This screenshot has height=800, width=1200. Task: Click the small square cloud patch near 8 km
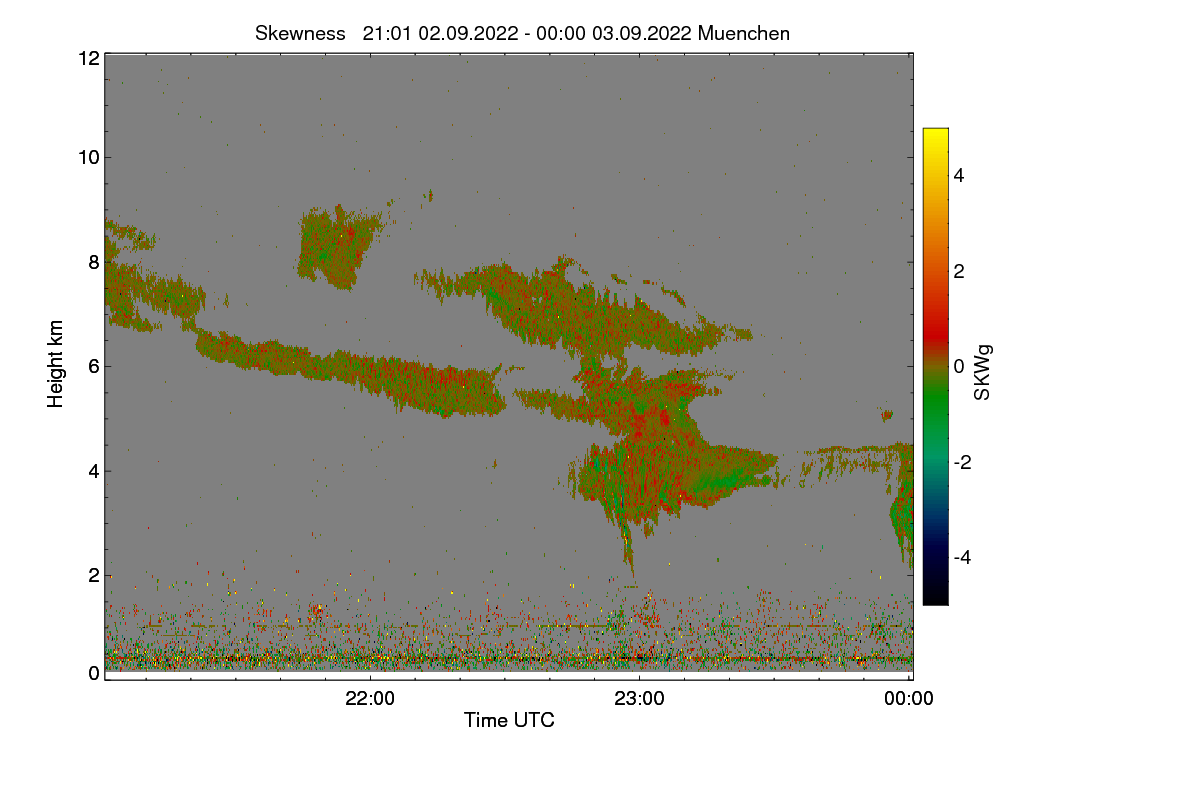click(340, 246)
